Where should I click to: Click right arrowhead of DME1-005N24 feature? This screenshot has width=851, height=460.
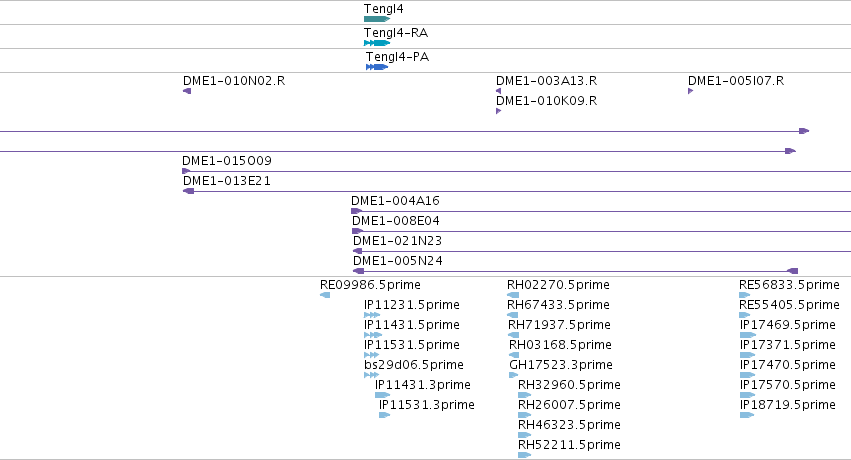793,271
